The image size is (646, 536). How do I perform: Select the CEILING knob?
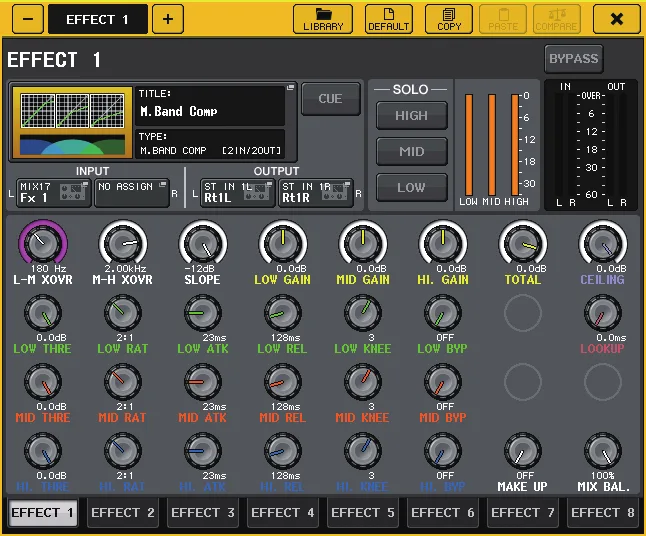coord(602,243)
